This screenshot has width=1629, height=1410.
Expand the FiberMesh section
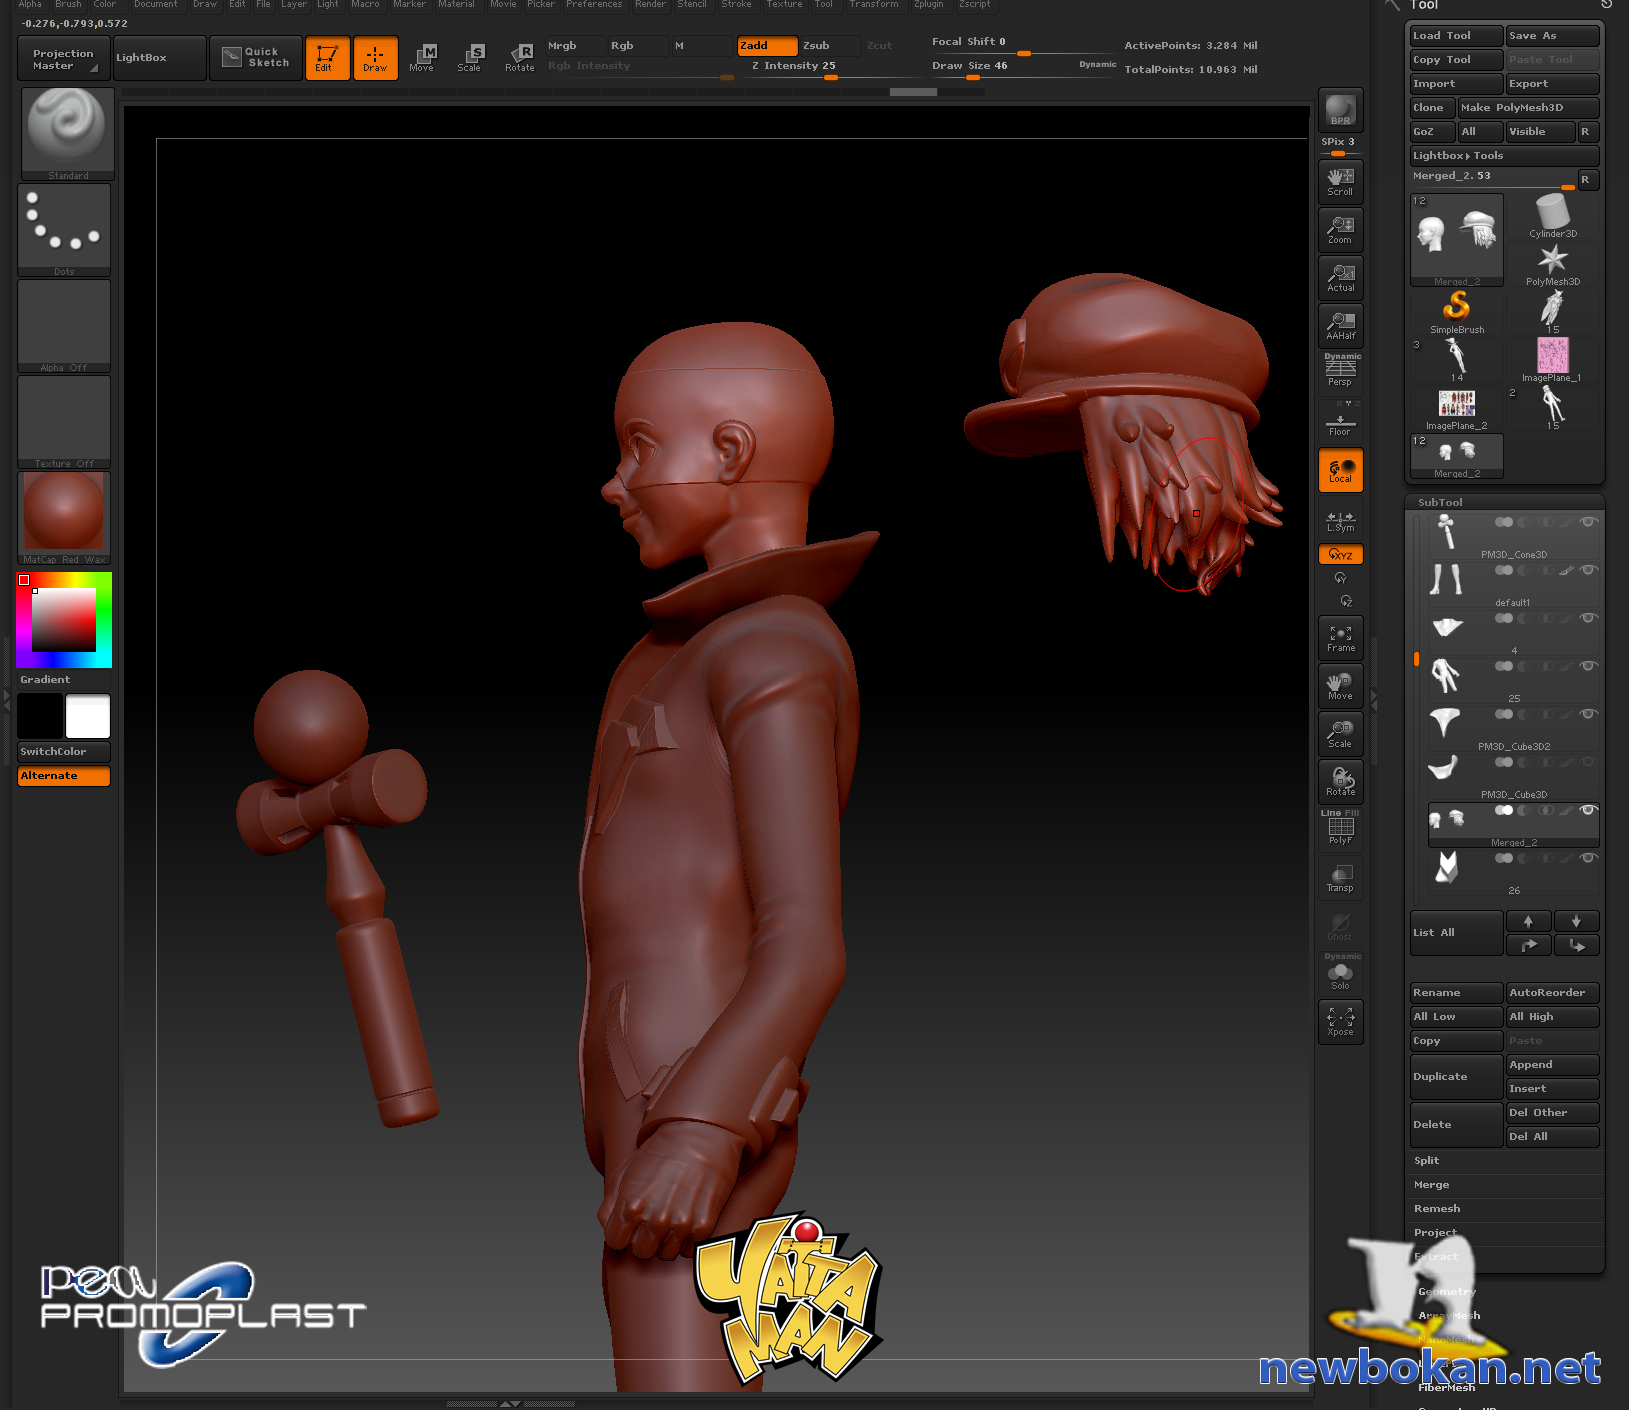(1446, 1387)
